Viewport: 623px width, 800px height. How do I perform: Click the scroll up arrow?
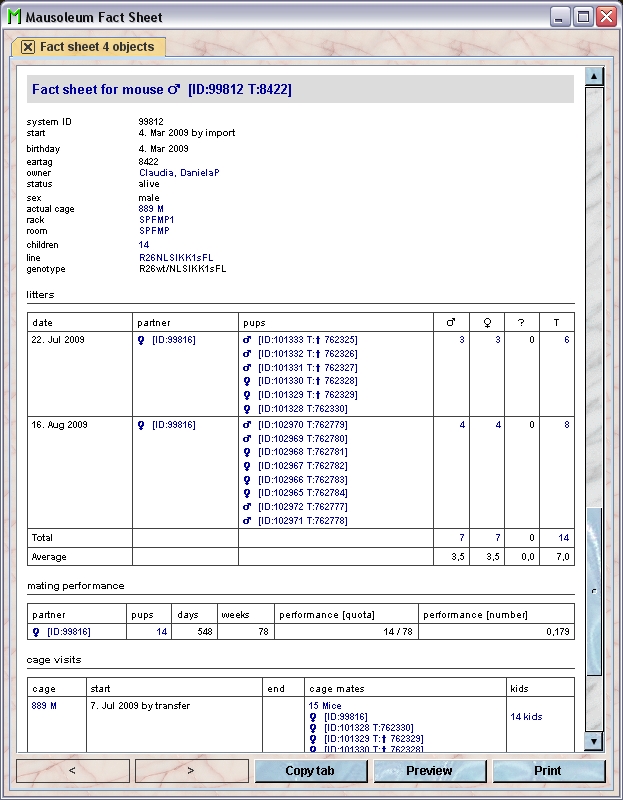[594, 77]
